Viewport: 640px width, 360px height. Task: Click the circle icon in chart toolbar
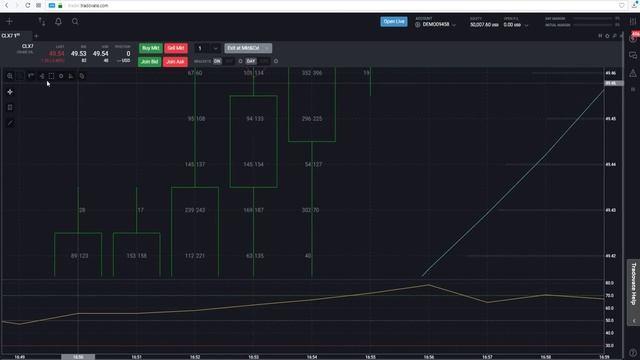61,76
